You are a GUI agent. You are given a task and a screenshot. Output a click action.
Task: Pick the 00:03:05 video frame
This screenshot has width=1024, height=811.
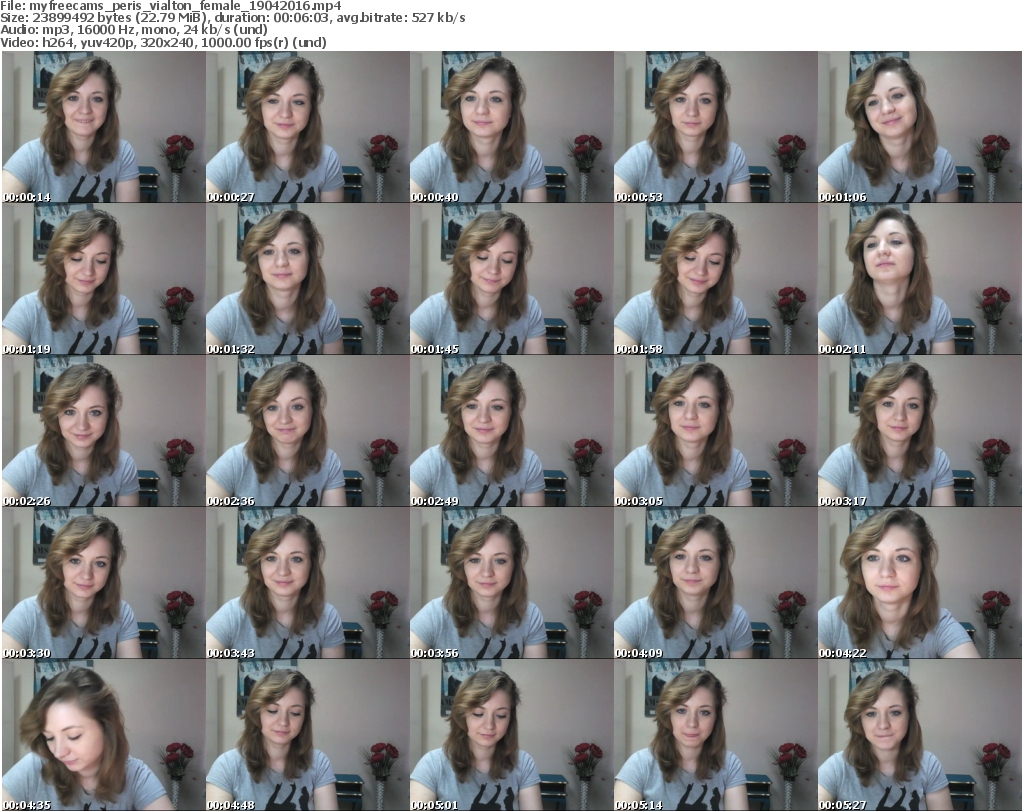[715, 431]
